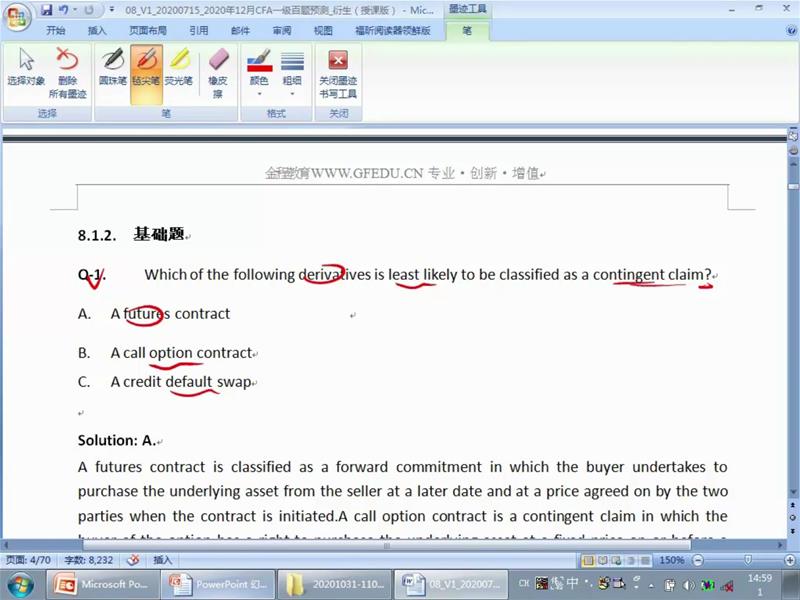Click the horizontal scrollbar thumb
Screen dimensions: 800x600
(386, 545)
